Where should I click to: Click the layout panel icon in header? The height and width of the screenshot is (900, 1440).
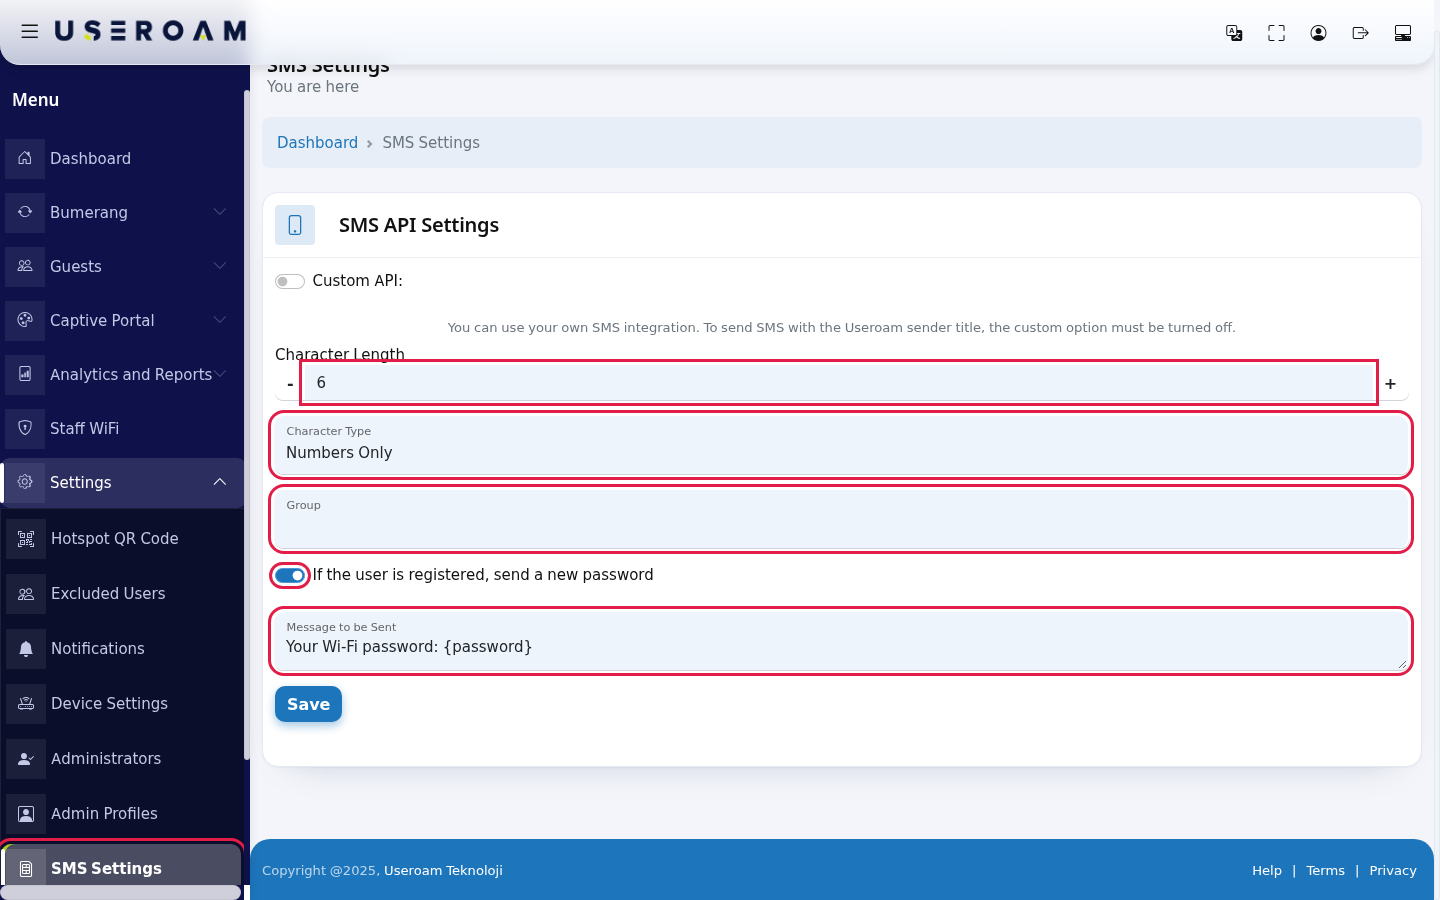point(1402,33)
